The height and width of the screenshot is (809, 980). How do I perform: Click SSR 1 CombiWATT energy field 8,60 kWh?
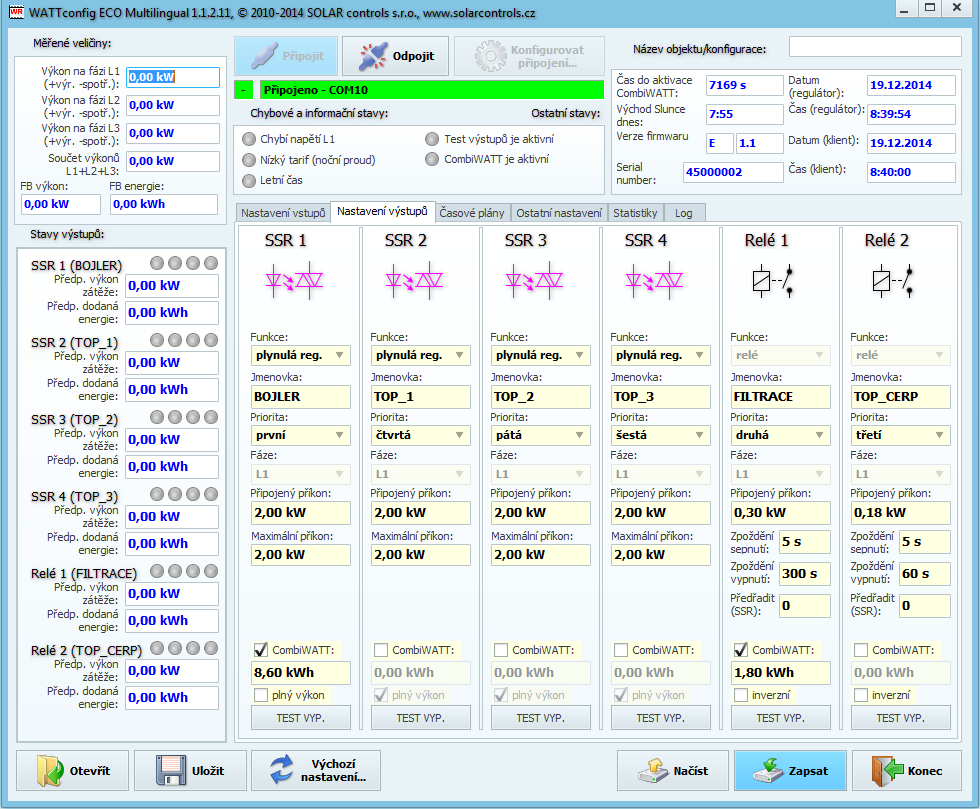(301, 673)
